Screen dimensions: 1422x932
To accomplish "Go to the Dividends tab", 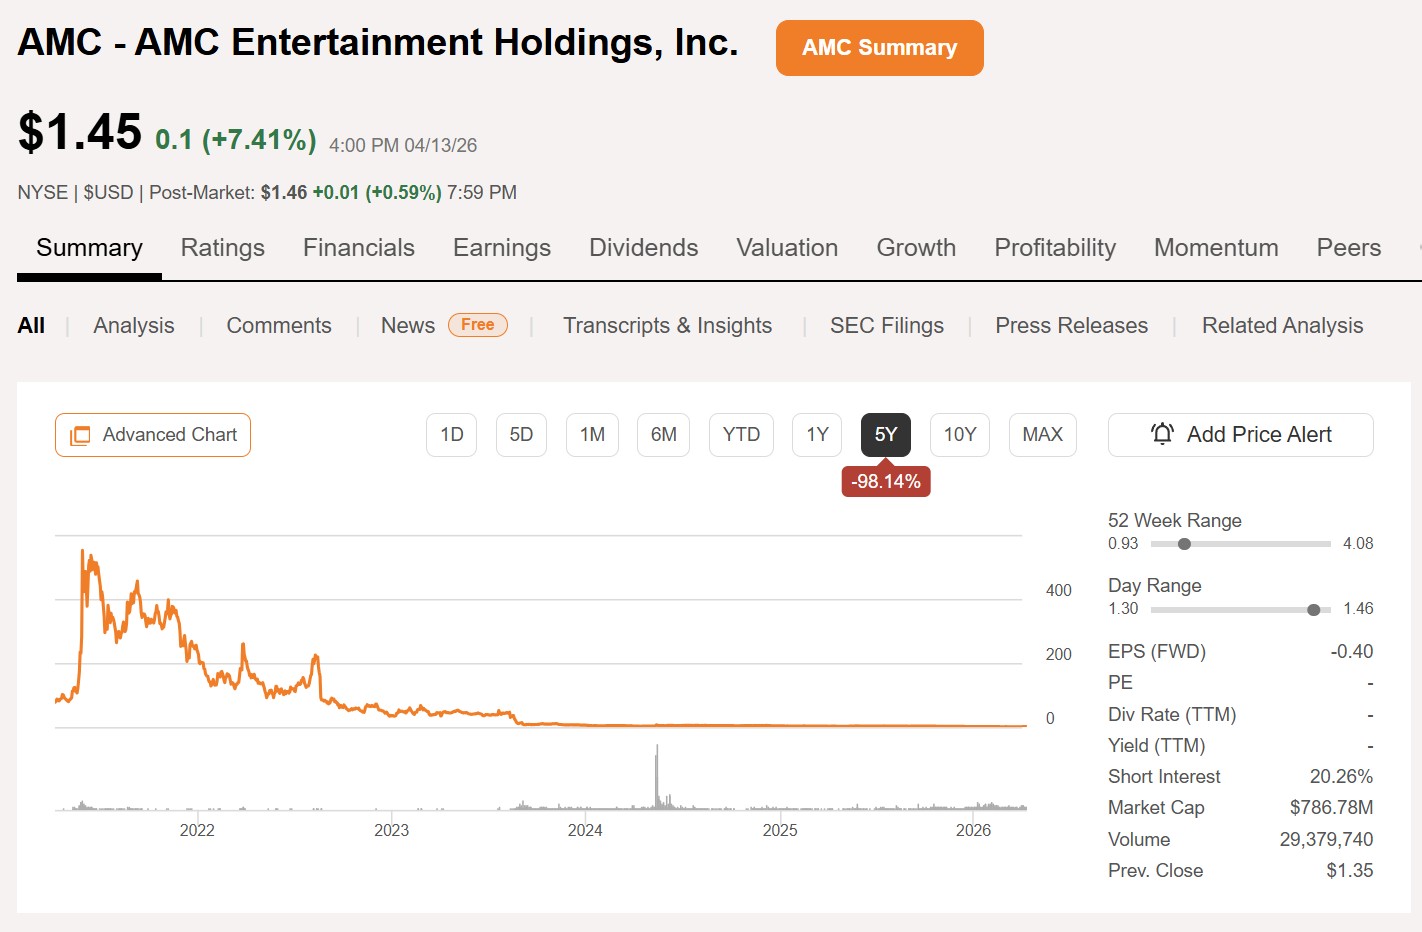I will (x=643, y=248).
